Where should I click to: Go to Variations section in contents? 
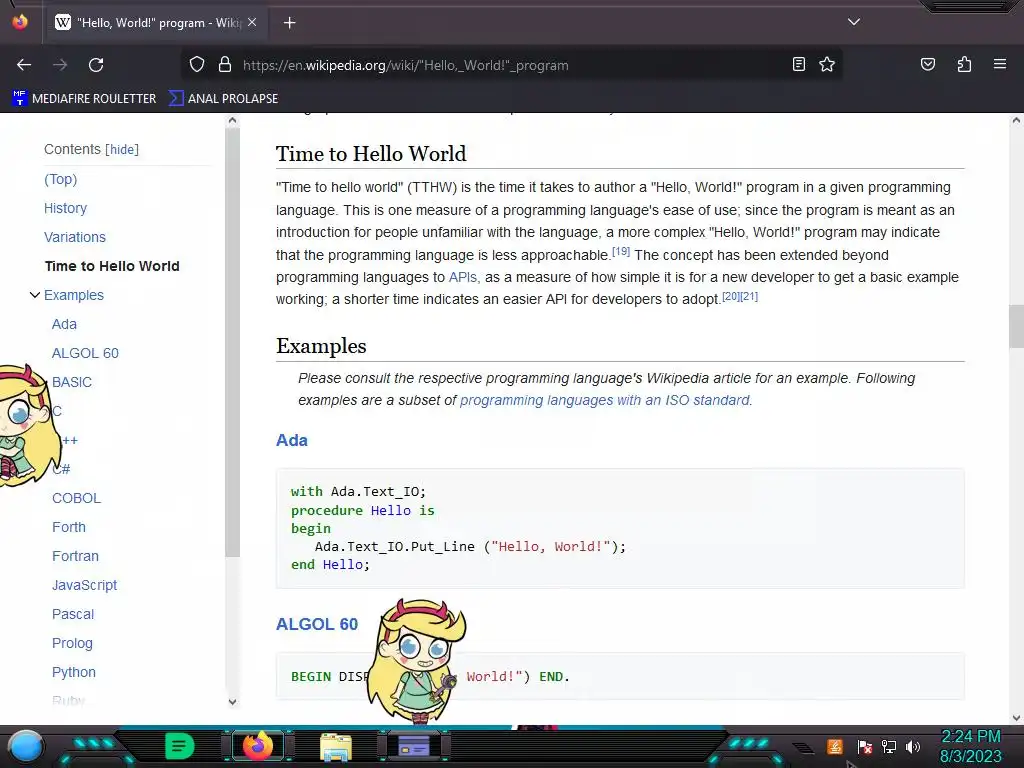[74, 237]
